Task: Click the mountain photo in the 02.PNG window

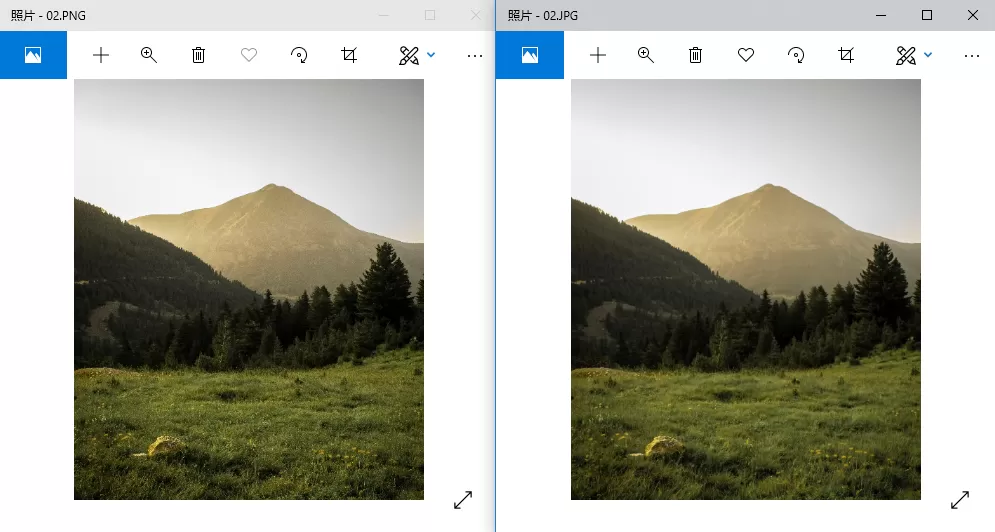Action: pyautogui.click(x=249, y=289)
